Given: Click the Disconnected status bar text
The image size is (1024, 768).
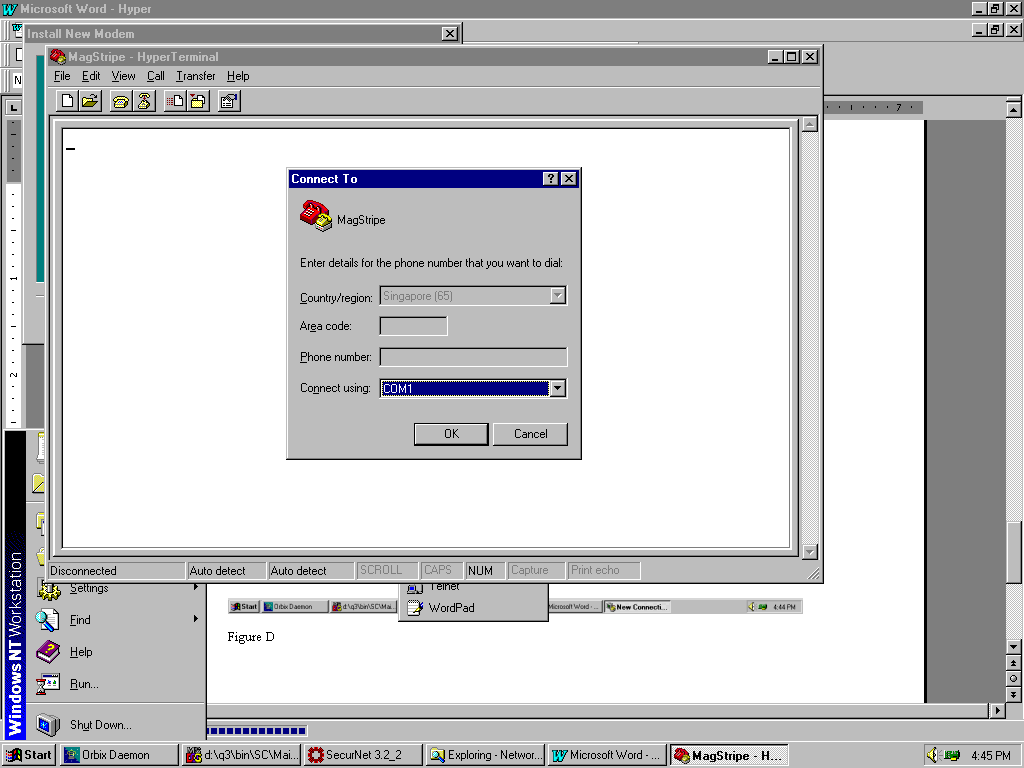Looking at the screenshot, I should (84, 571).
